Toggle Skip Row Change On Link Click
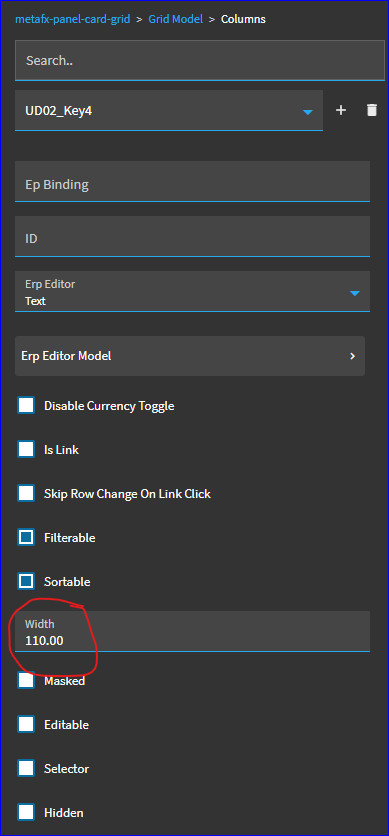 point(26,493)
